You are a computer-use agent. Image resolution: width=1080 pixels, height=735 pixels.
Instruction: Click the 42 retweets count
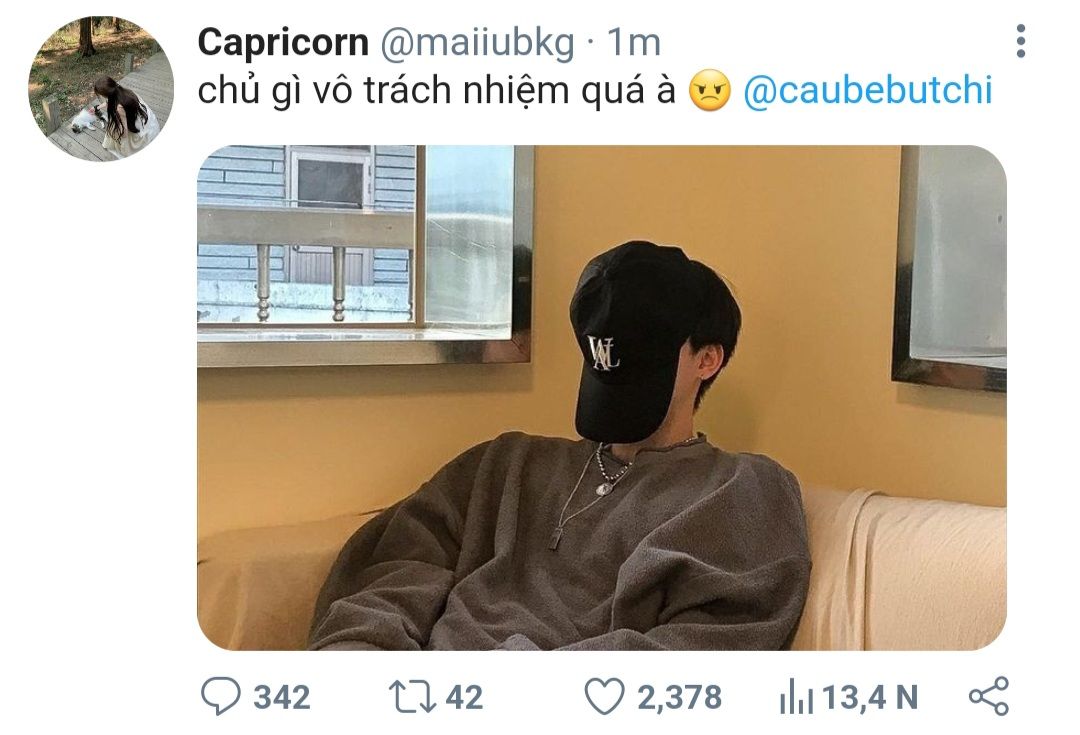point(464,697)
